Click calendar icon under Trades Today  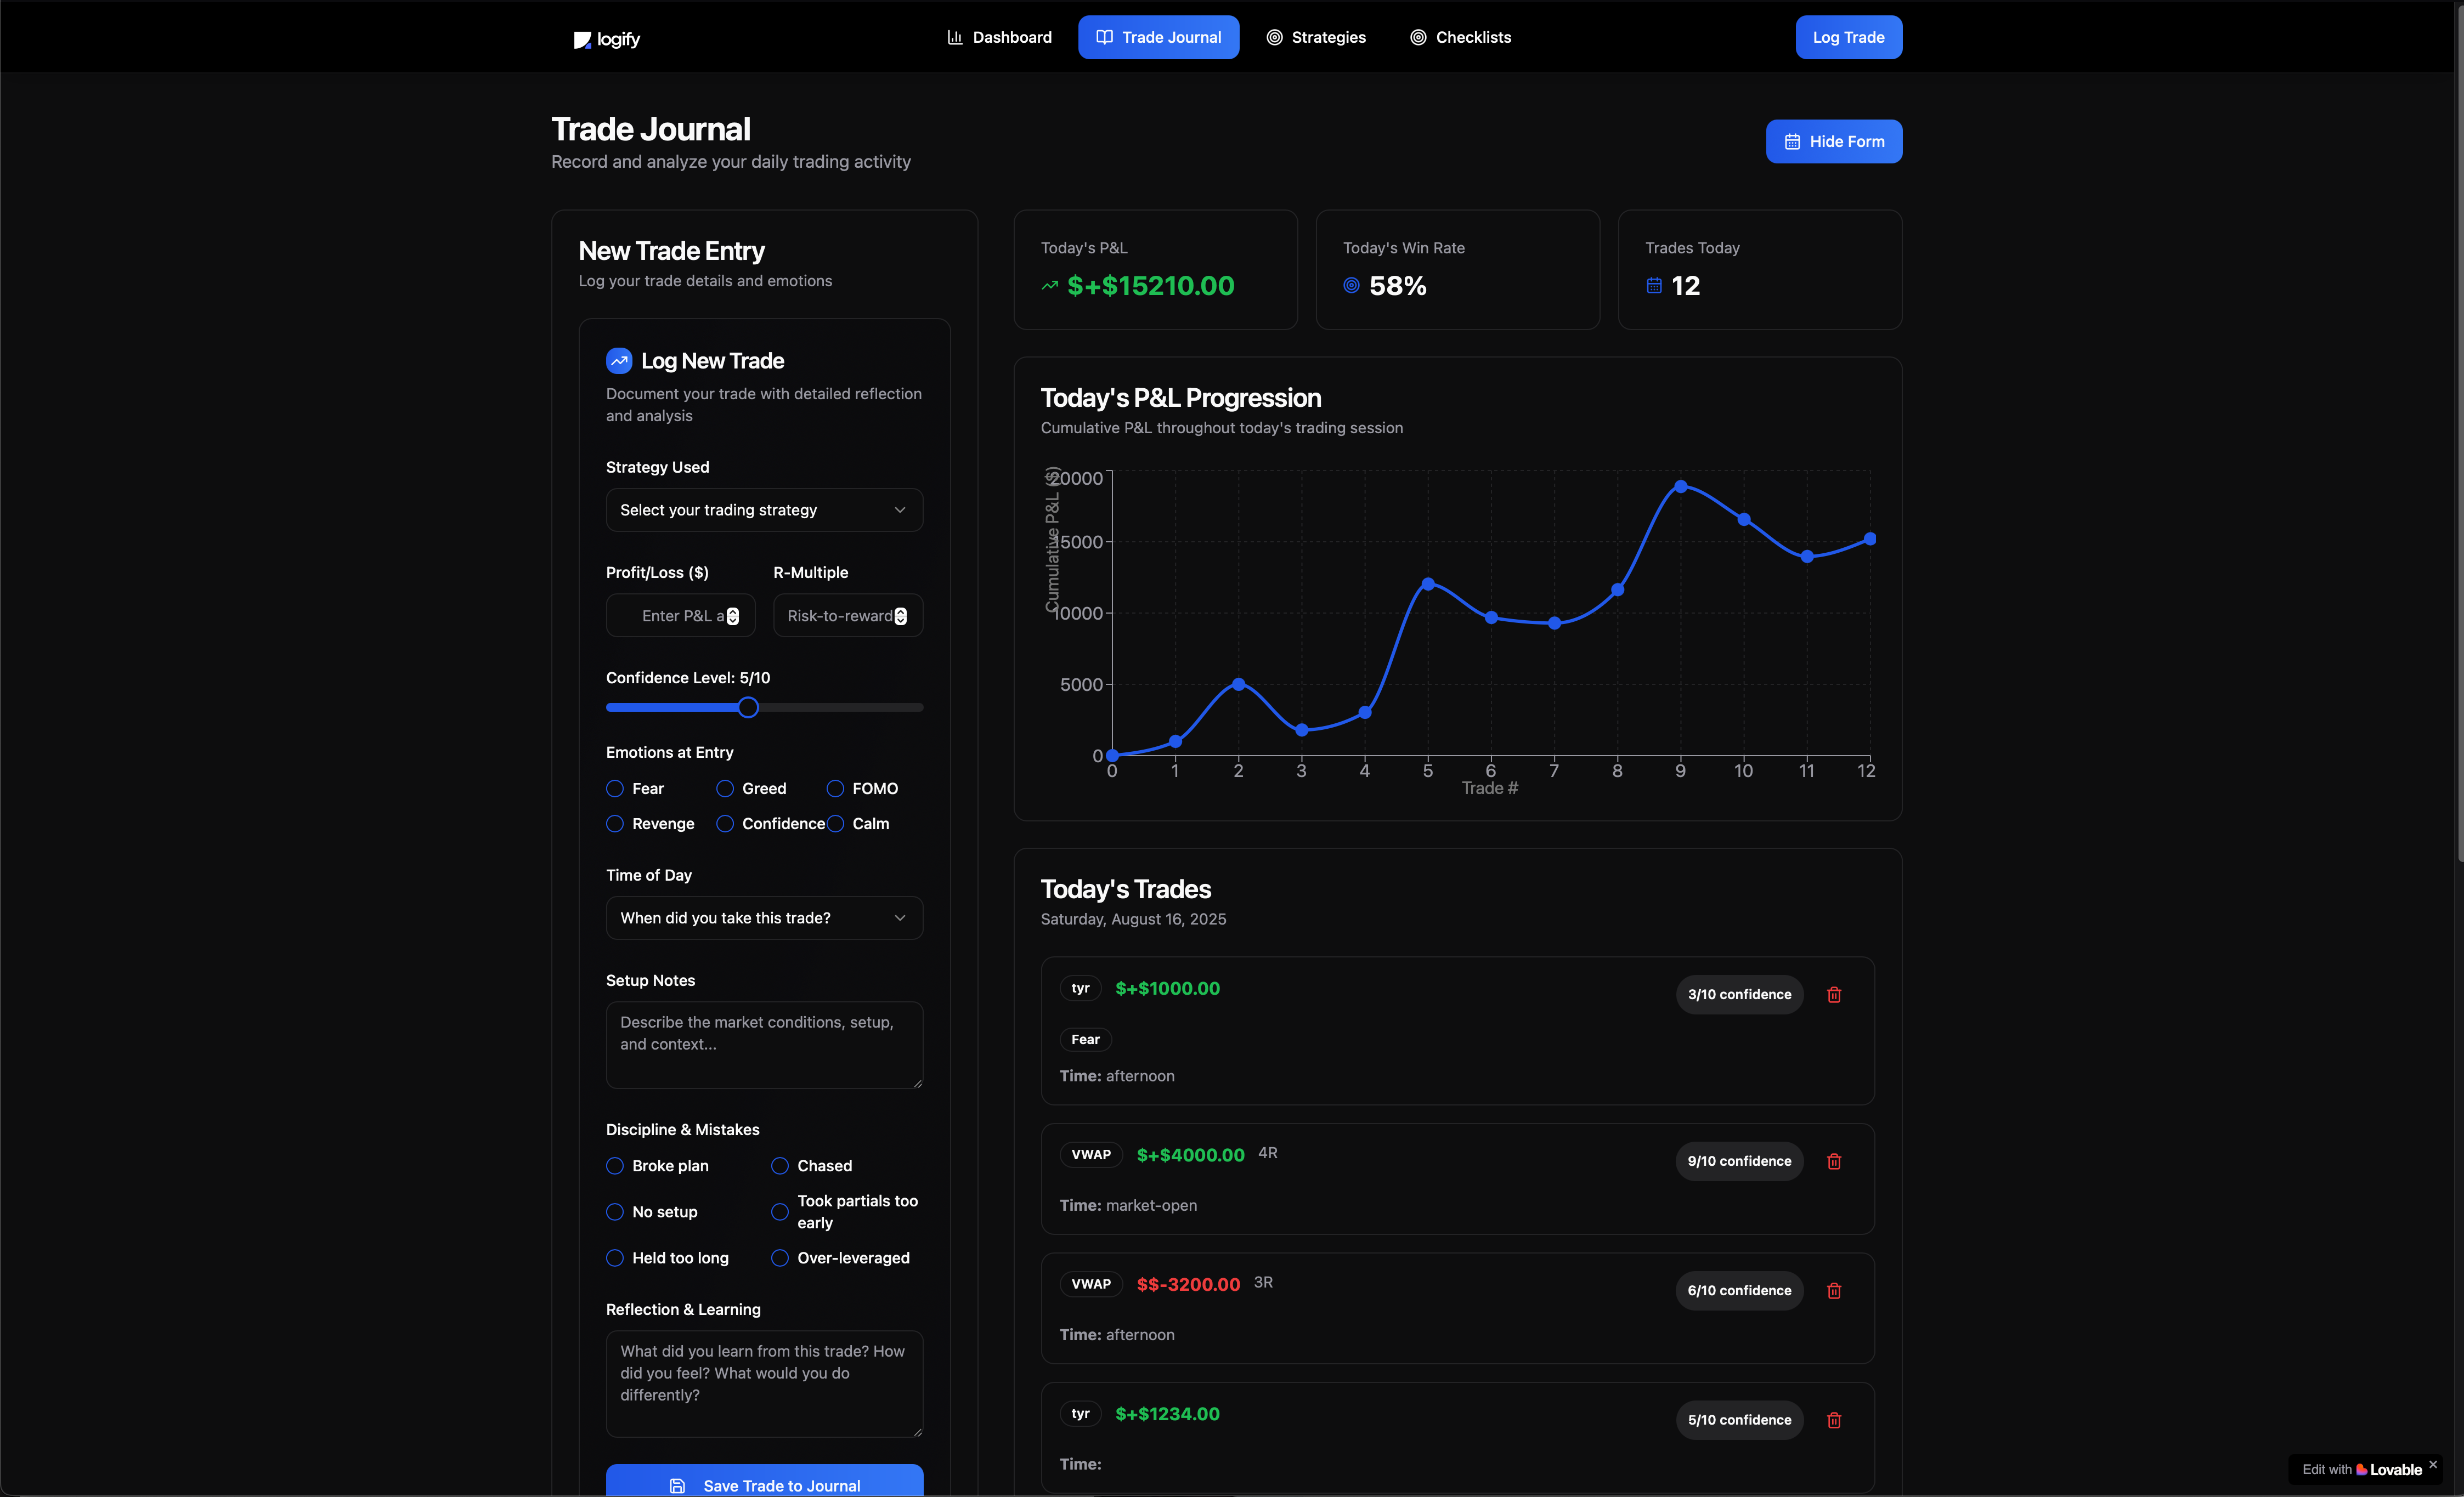[1653, 286]
